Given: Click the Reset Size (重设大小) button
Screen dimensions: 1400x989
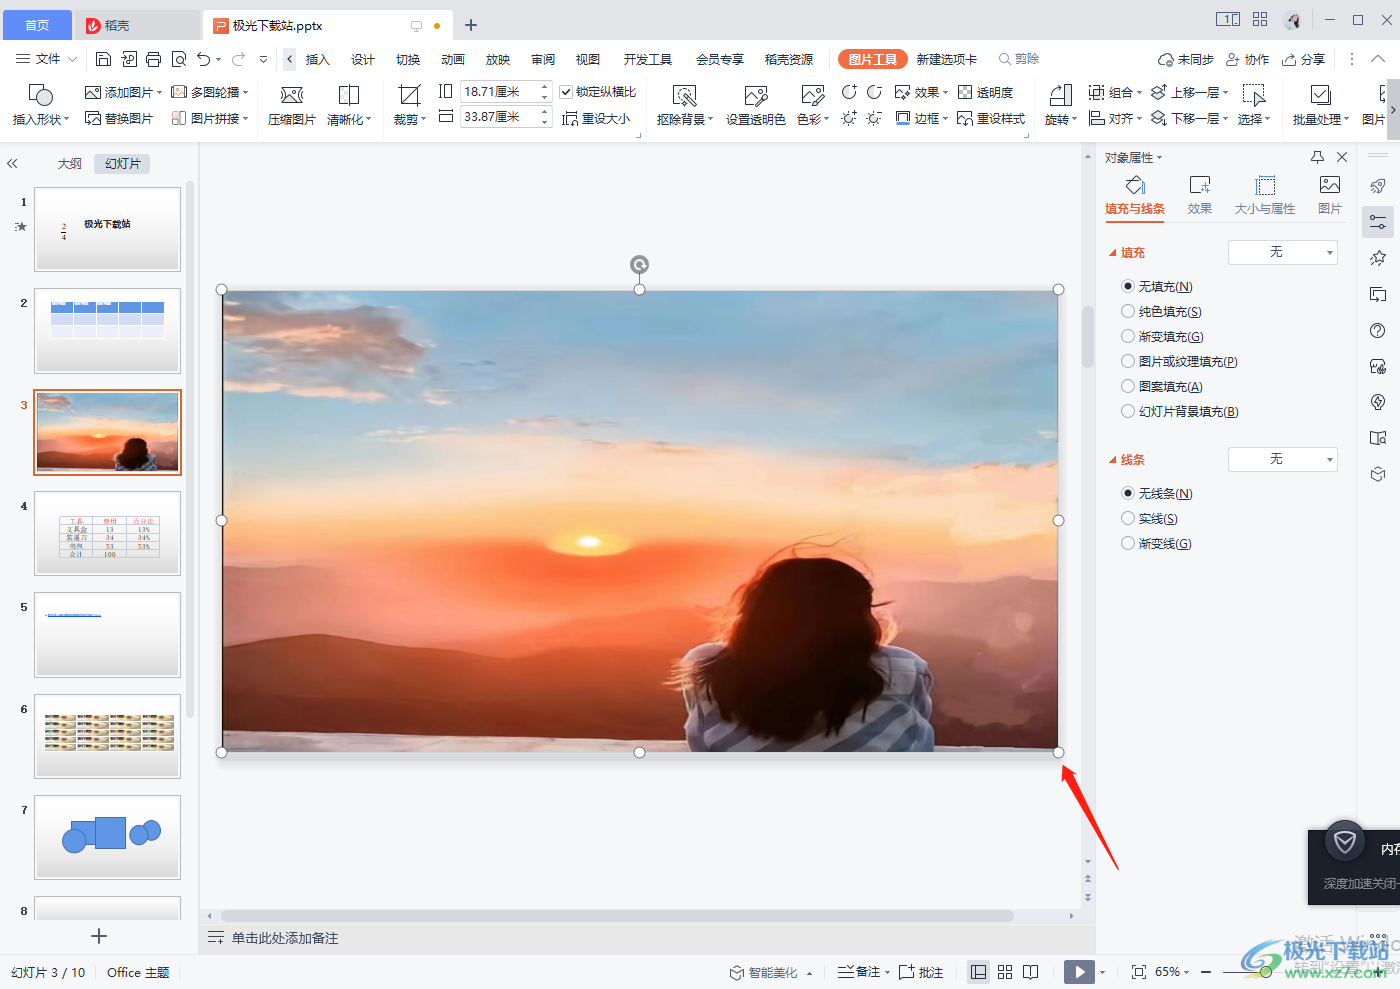Looking at the screenshot, I should [x=596, y=118].
